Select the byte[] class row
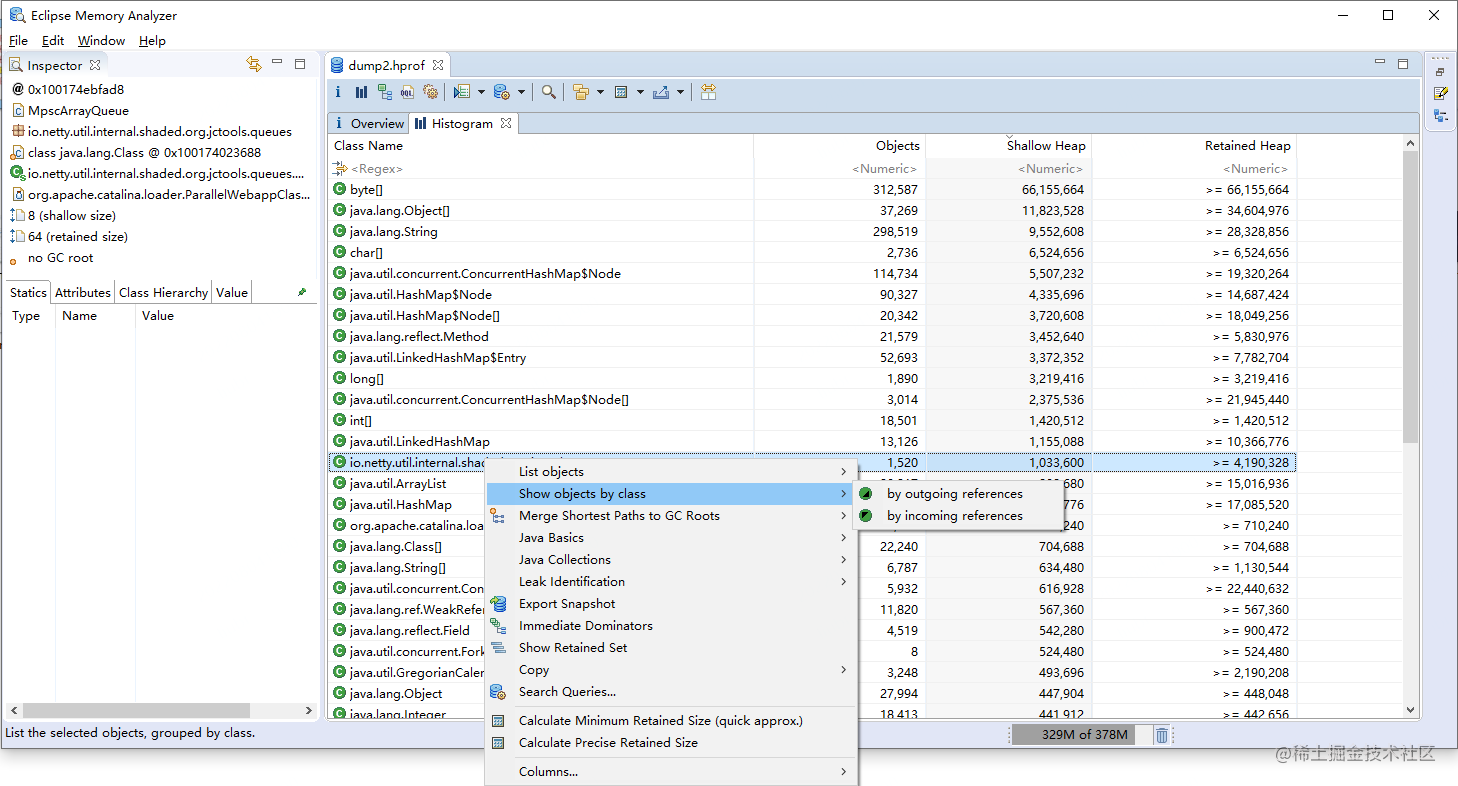This screenshot has width=1458, height=786. tap(812, 190)
